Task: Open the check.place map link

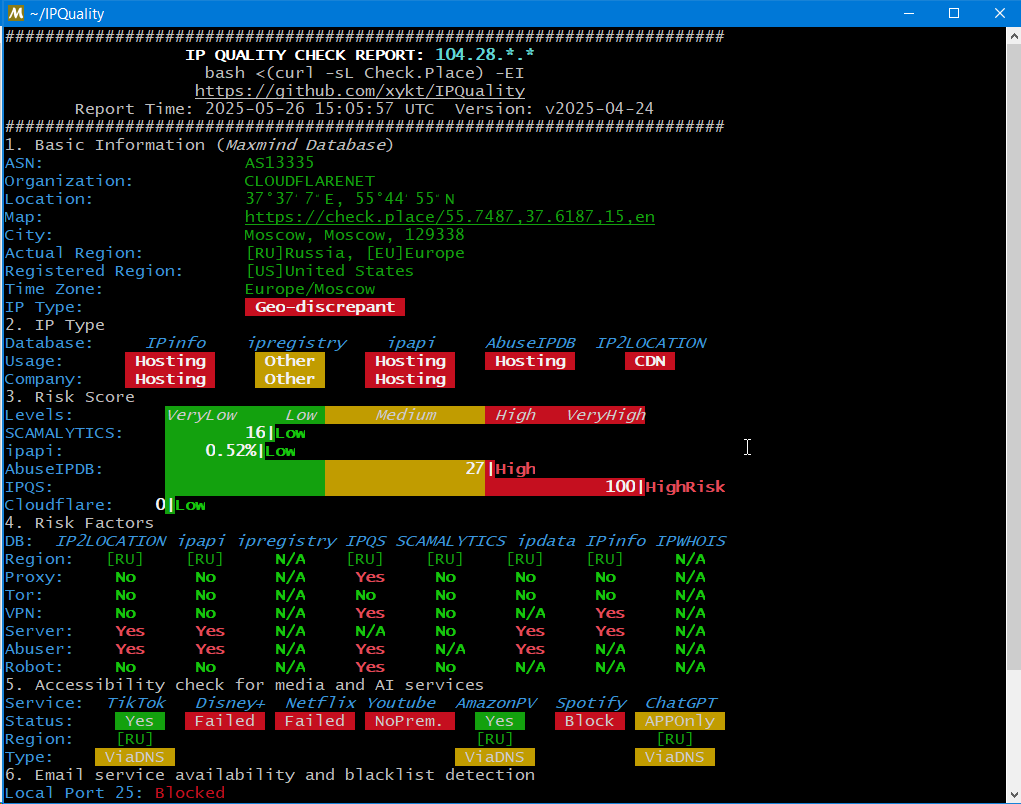Action: tap(449, 217)
